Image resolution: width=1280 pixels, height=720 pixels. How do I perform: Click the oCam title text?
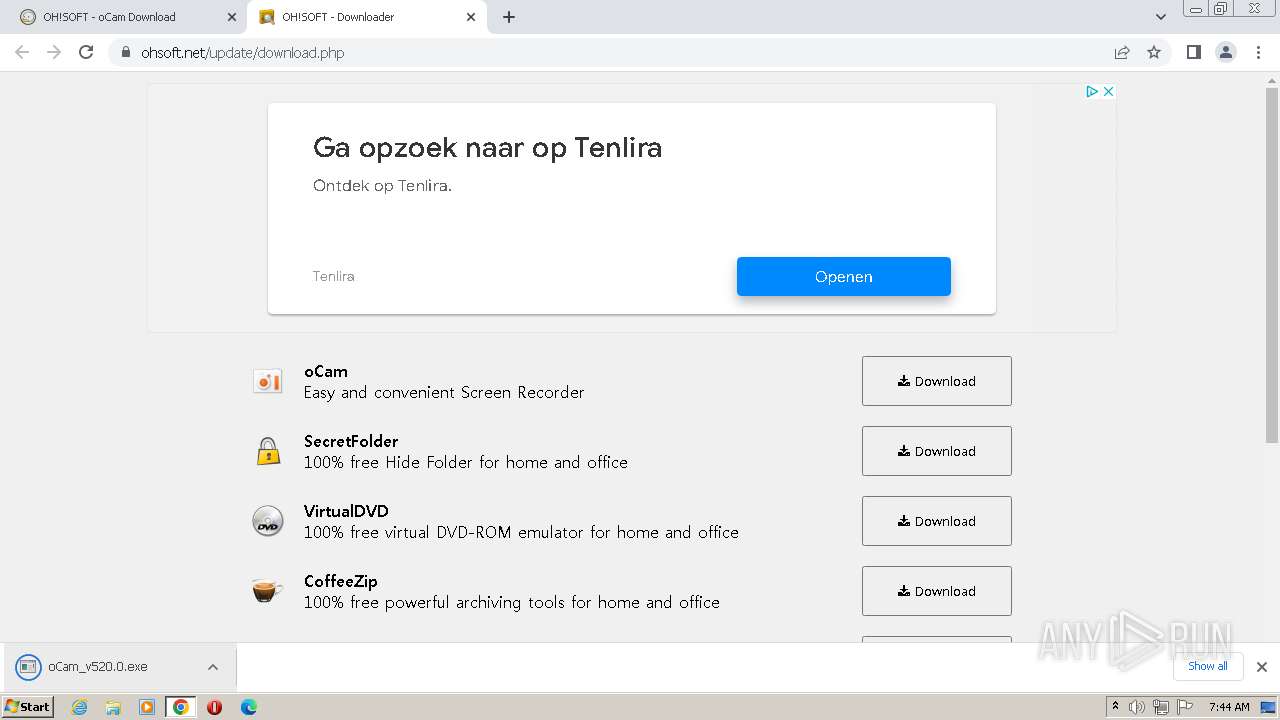pos(326,371)
